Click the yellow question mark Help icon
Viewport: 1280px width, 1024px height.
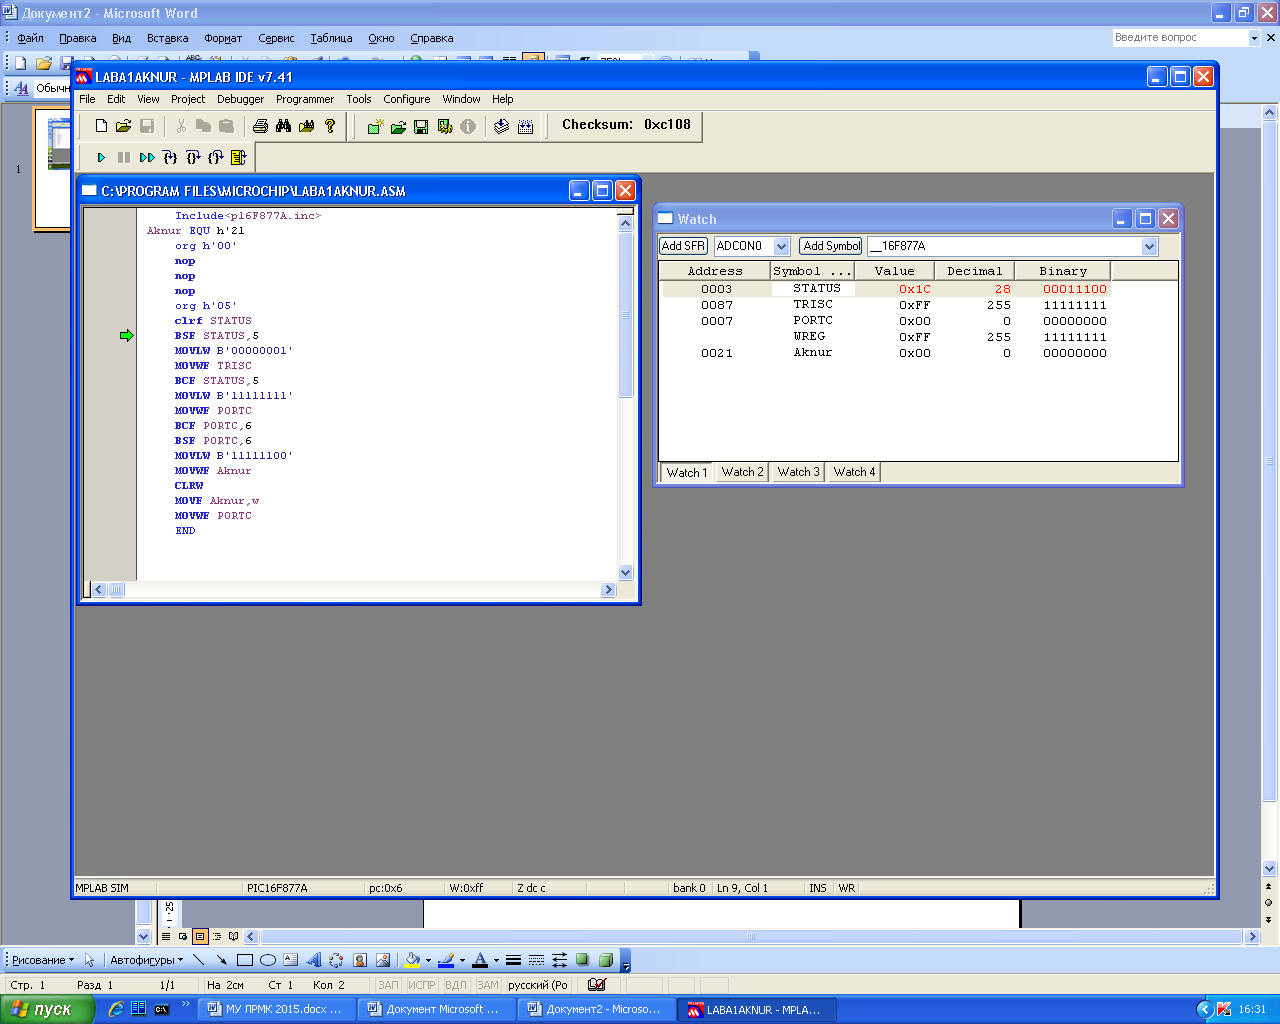coord(330,126)
